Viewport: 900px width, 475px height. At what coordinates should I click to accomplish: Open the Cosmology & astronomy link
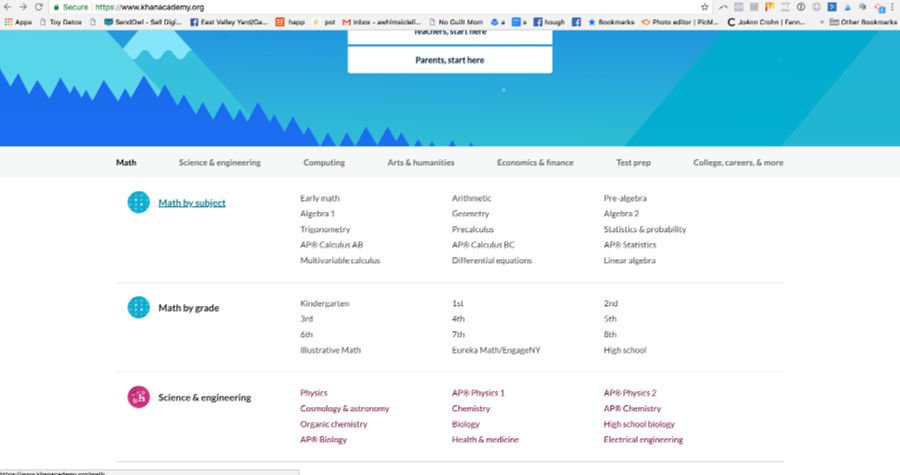tap(344, 408)
